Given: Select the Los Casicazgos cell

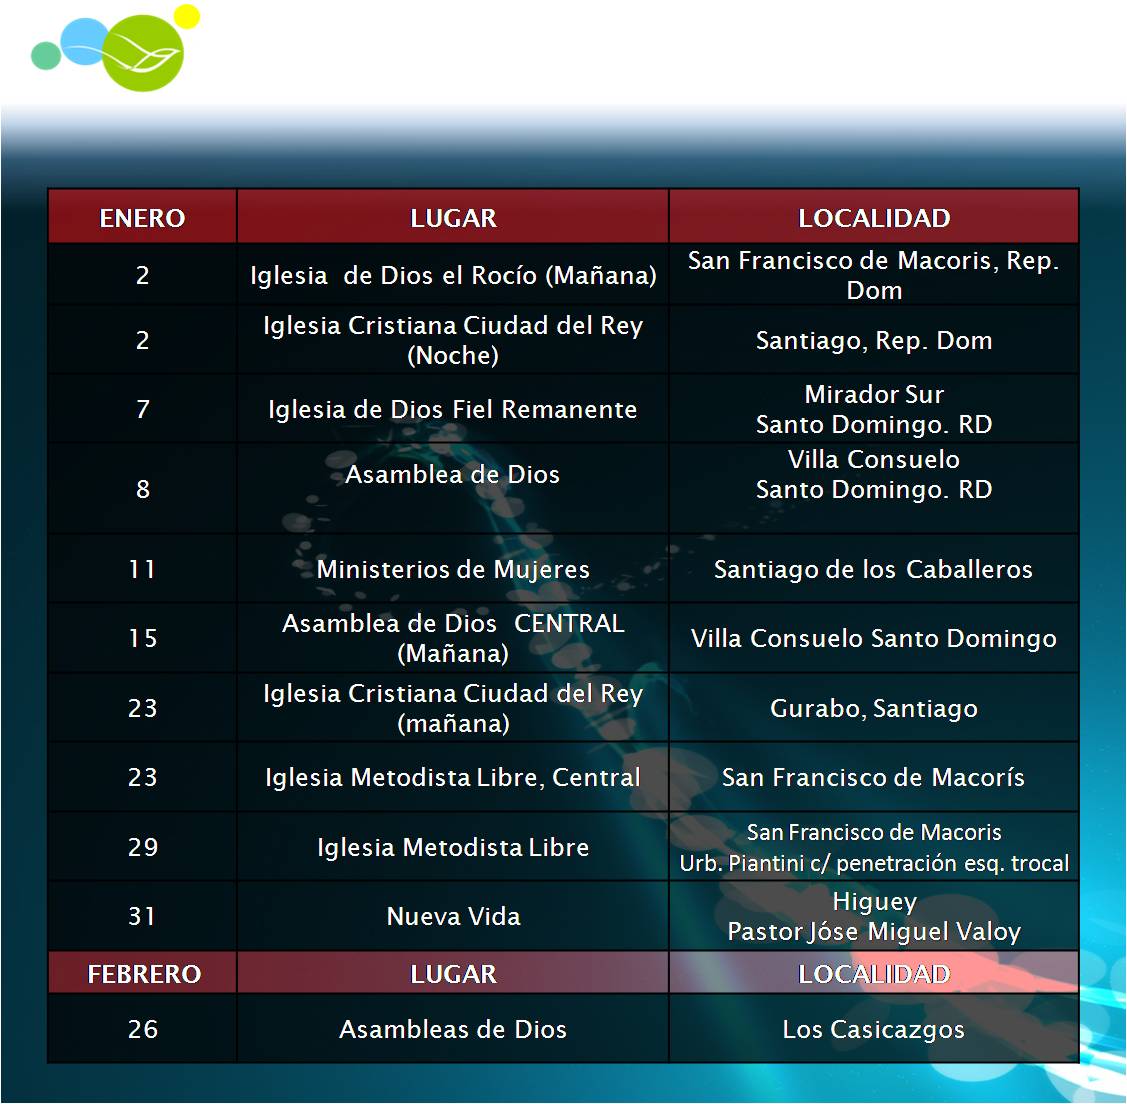Looking at the screenshot, I should [x=873, y=1030].
